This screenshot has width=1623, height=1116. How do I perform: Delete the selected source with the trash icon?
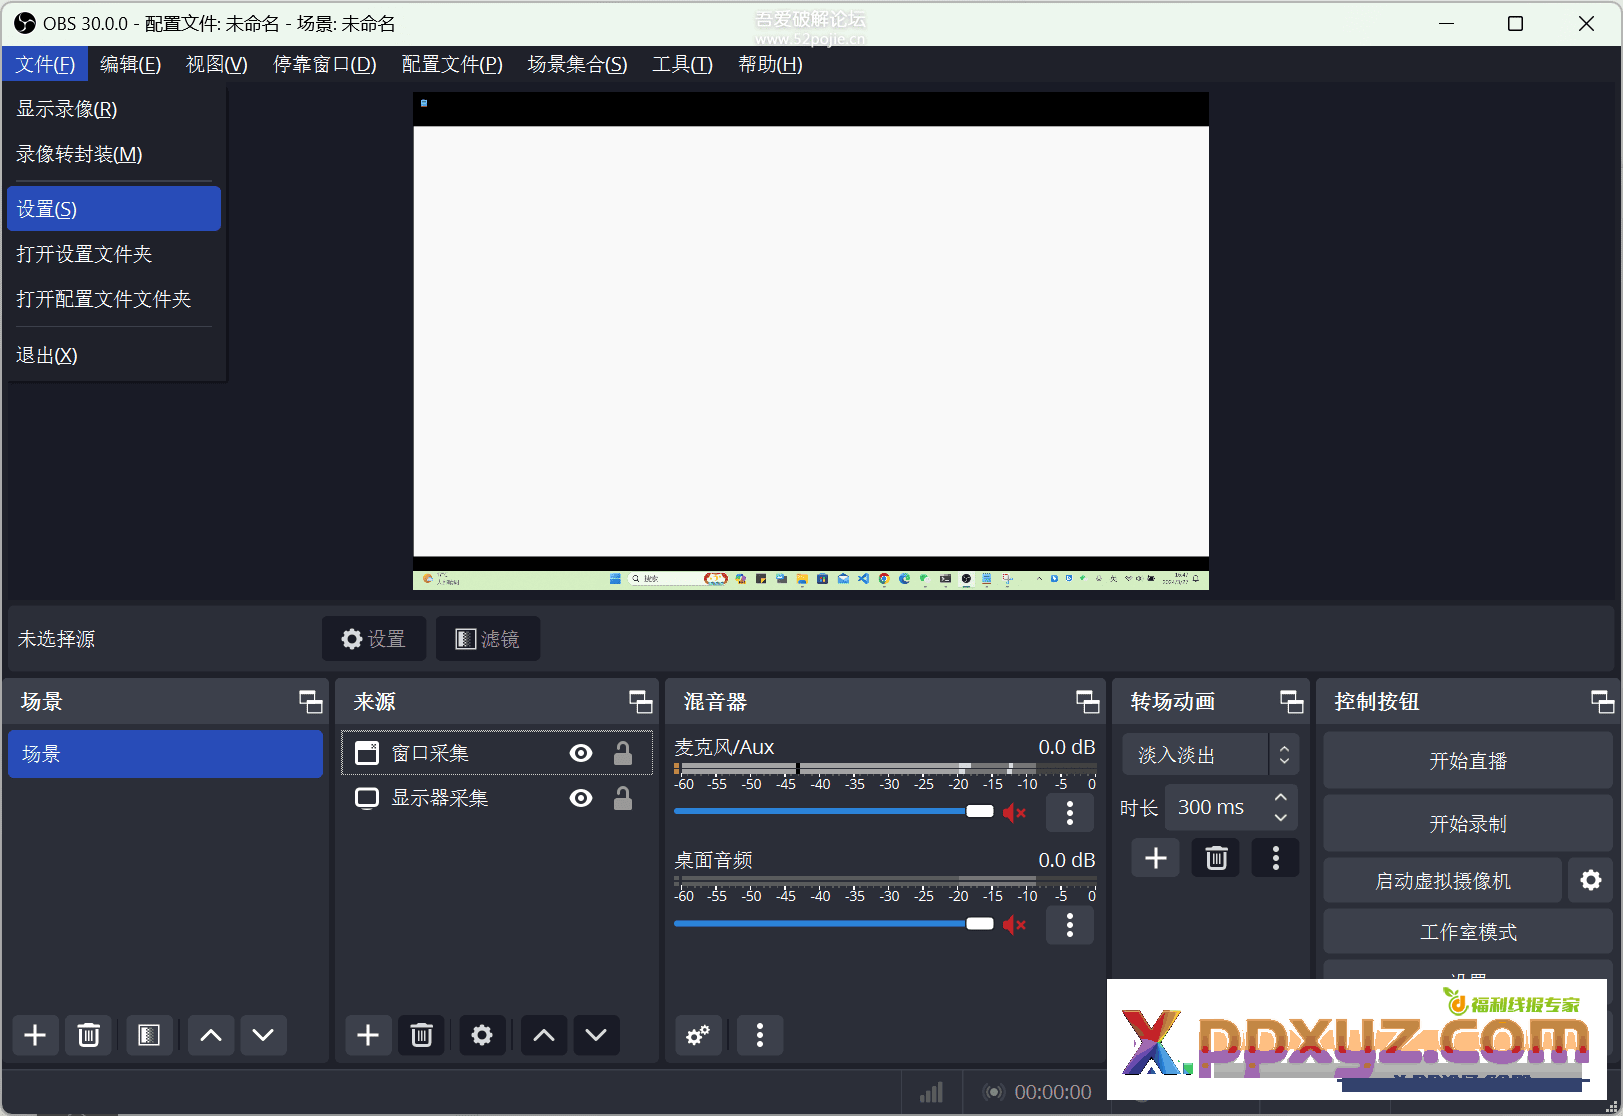coord(421,1035)
